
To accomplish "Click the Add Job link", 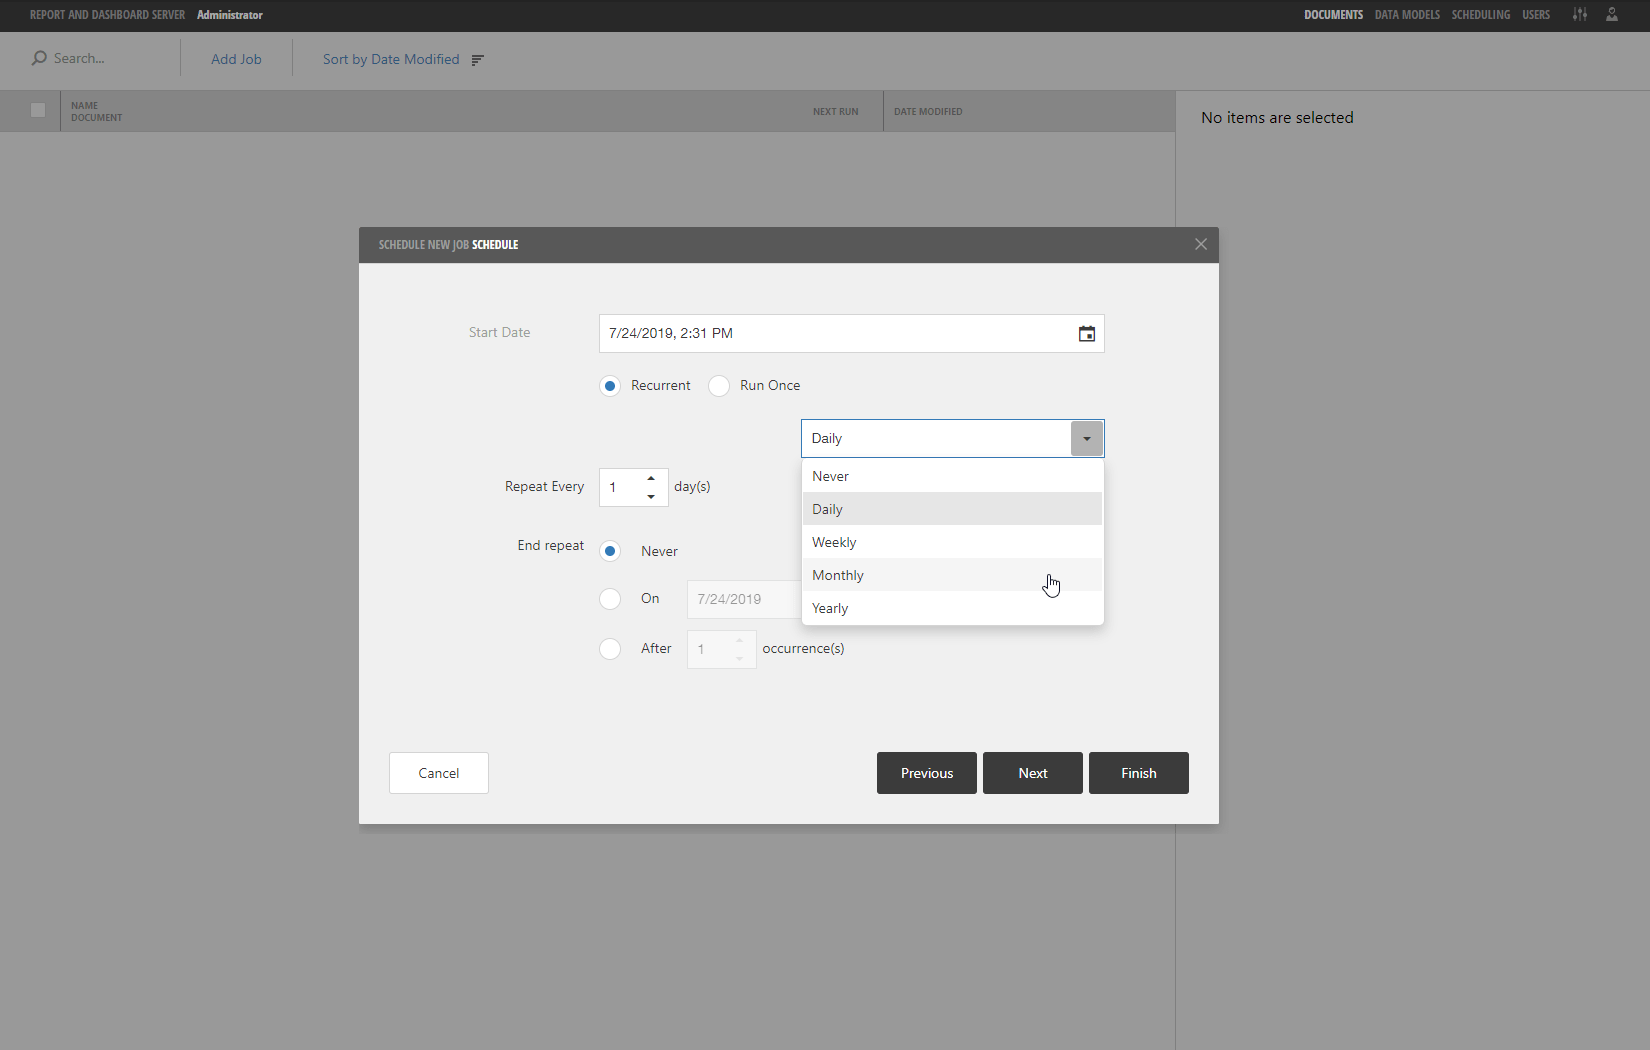I will click(x=236, y=59).
